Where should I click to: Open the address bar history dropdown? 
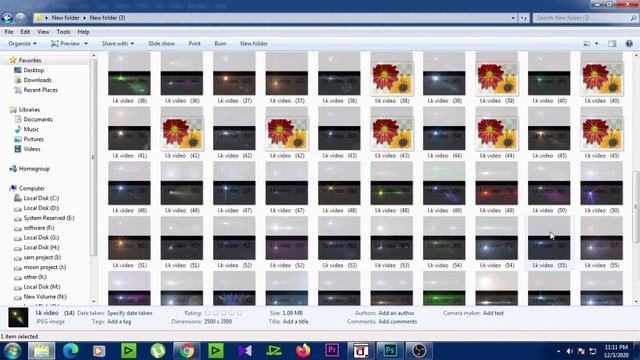tap(513, 18)
